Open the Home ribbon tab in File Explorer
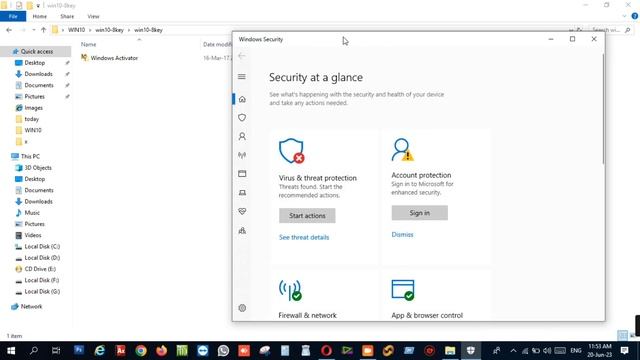This screenshot has height=360, width=640. (x=40, y=16)
